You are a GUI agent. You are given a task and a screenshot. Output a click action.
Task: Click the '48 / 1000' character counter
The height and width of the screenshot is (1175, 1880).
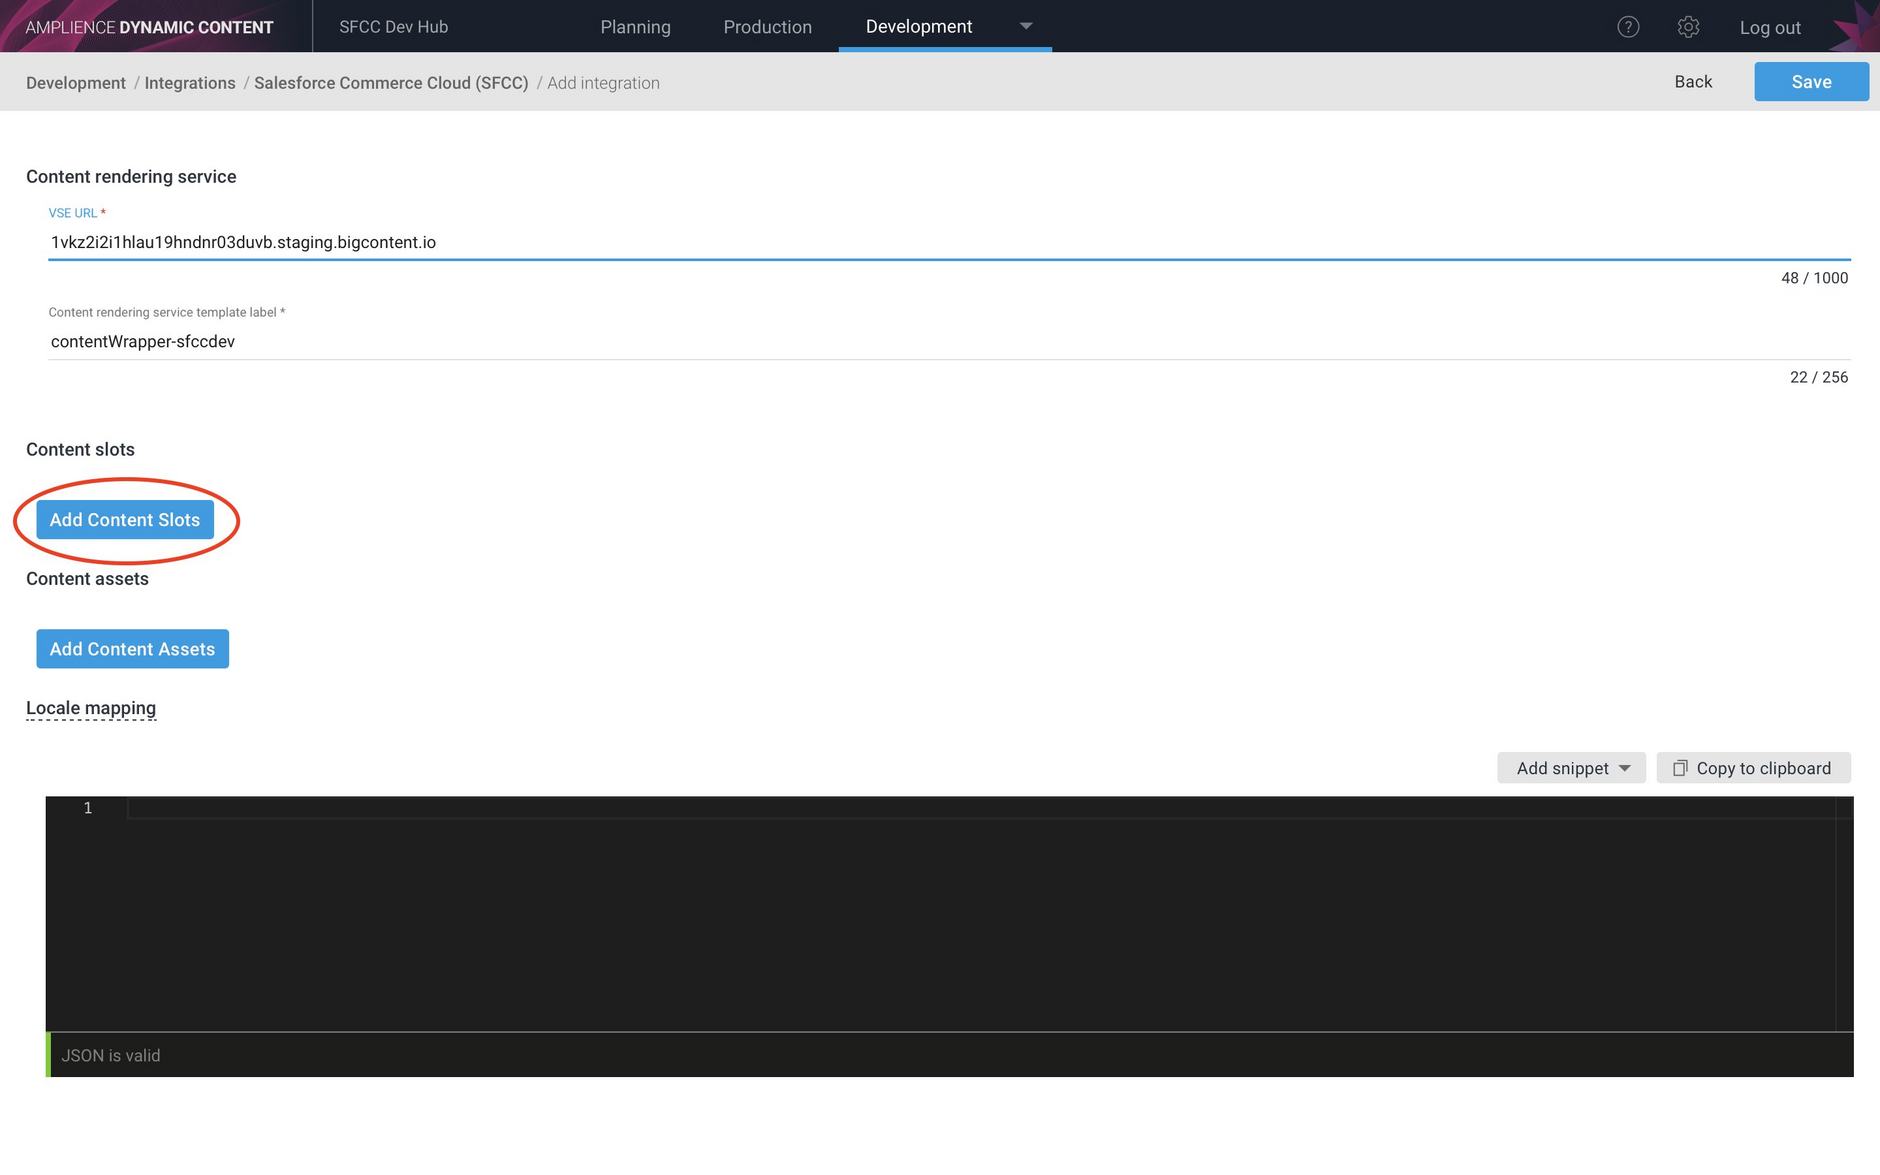(1814, 278)
